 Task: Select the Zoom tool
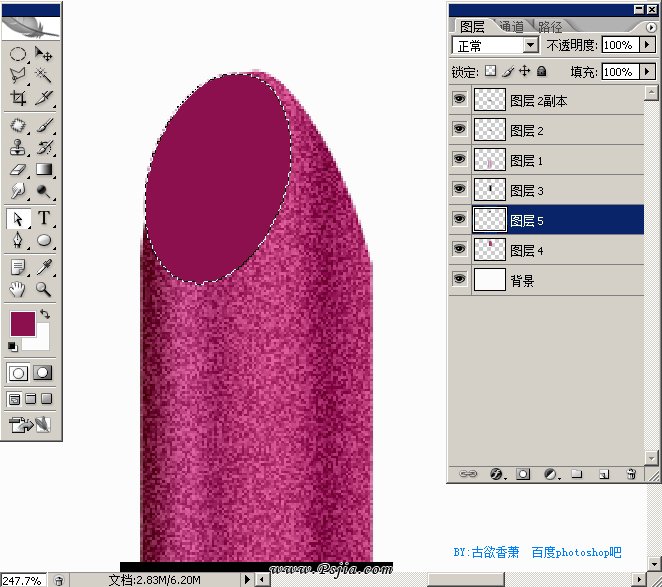[43, 289]
